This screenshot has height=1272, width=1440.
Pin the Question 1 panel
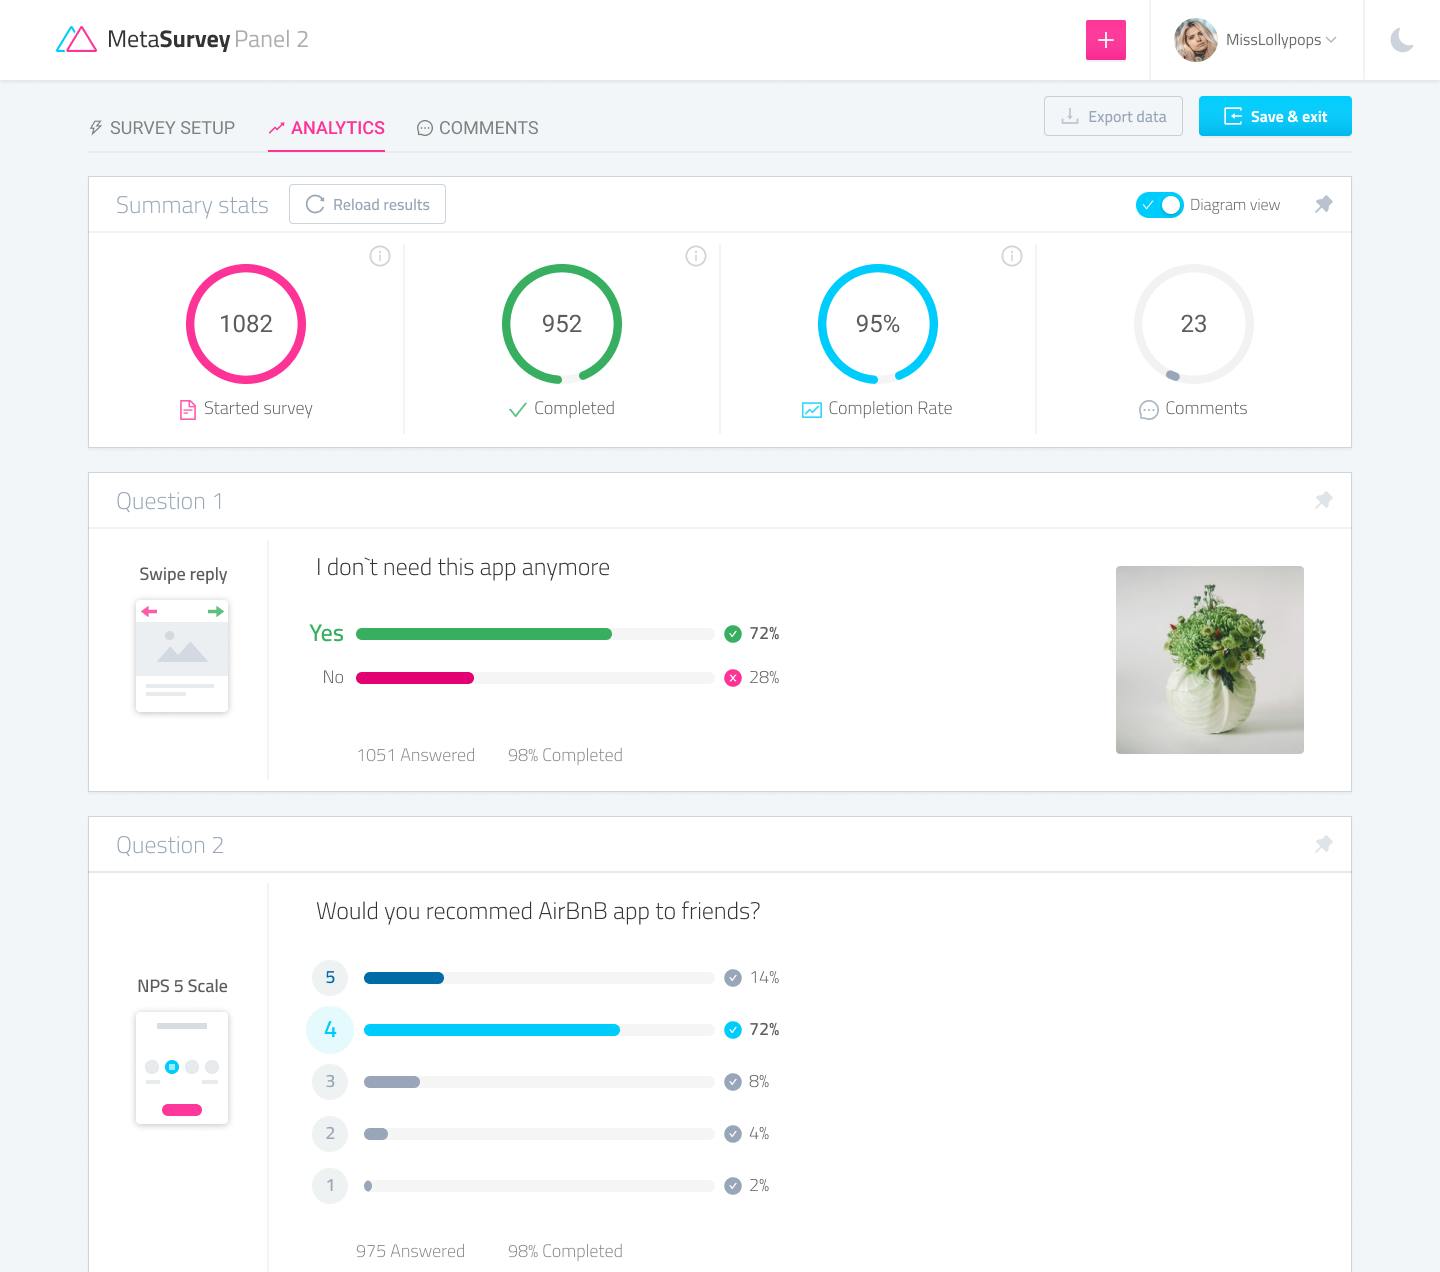click(1323, 500)
